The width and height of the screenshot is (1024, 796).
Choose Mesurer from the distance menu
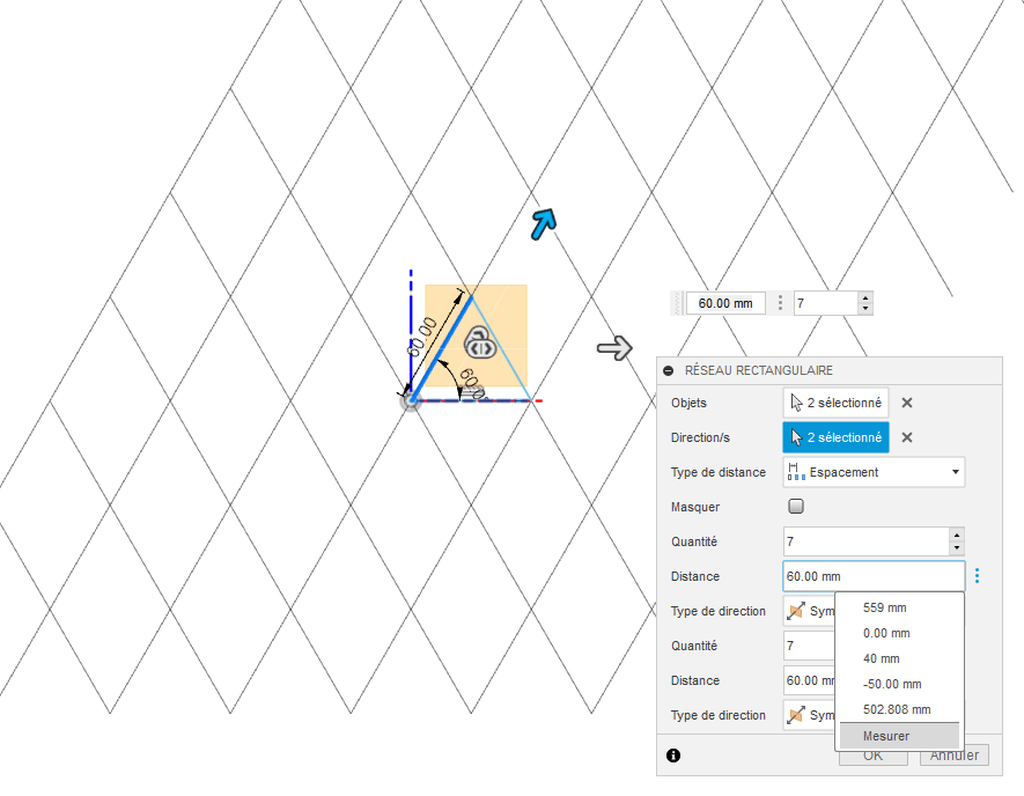(886, 736)
